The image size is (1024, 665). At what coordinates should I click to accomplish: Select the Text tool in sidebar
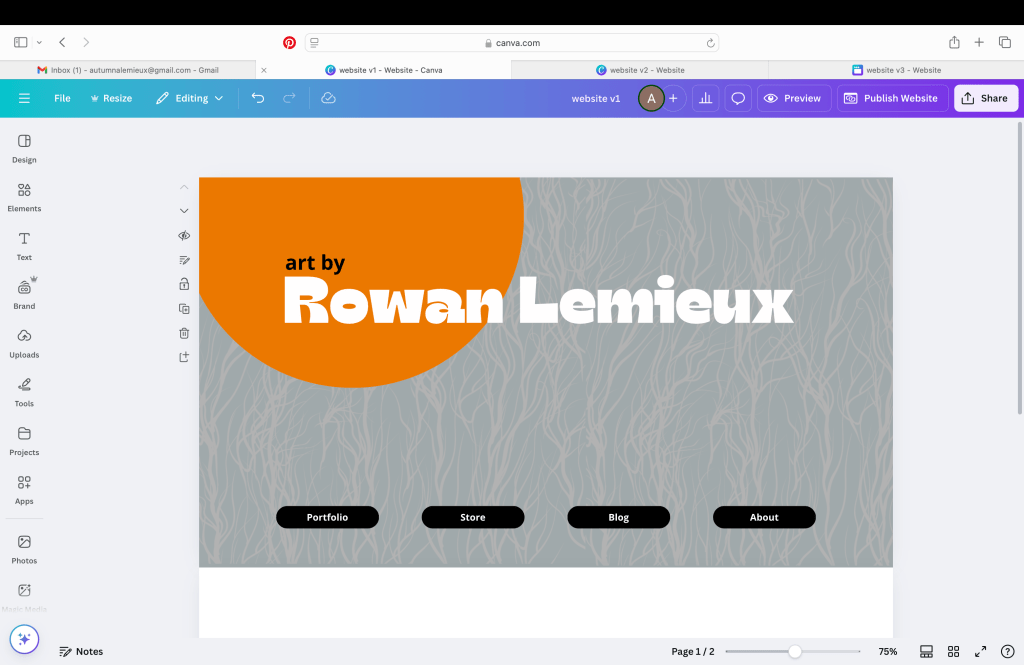(24, 245)
